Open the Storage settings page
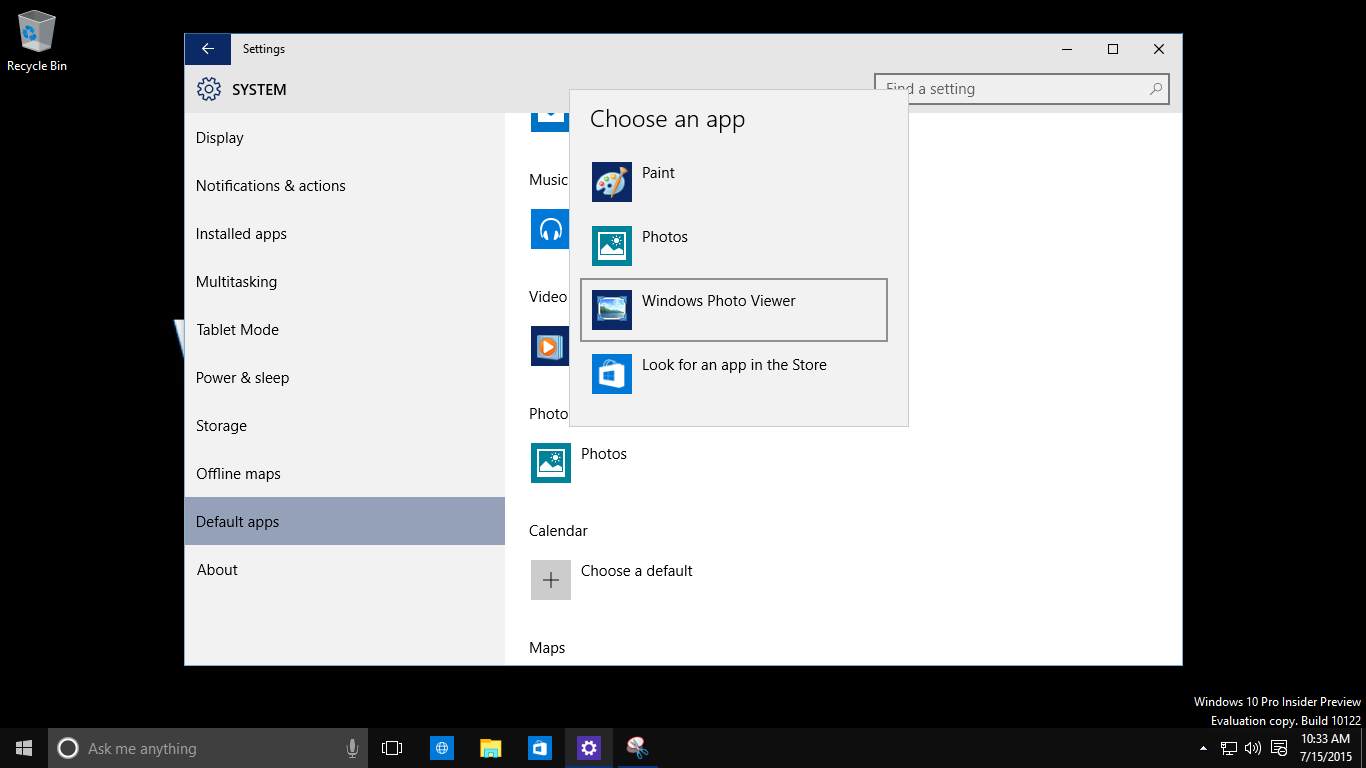The width and height of the screenshot is (1366, 768). (x=345, y=426)
